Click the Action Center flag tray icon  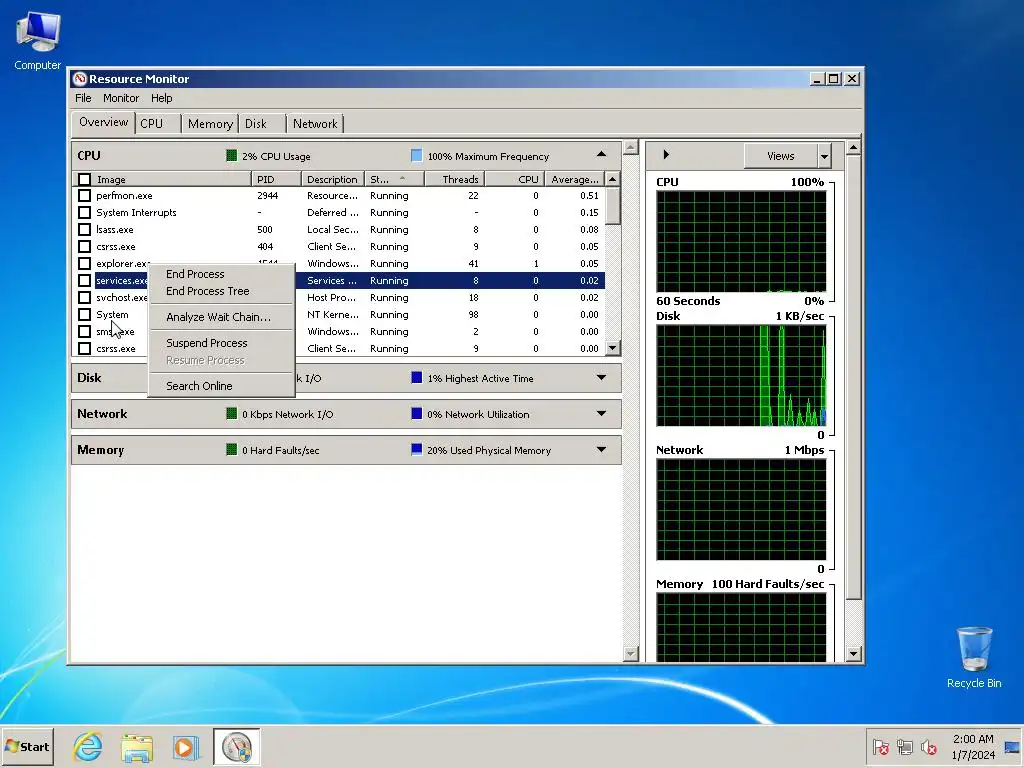[x=880, y=746]
